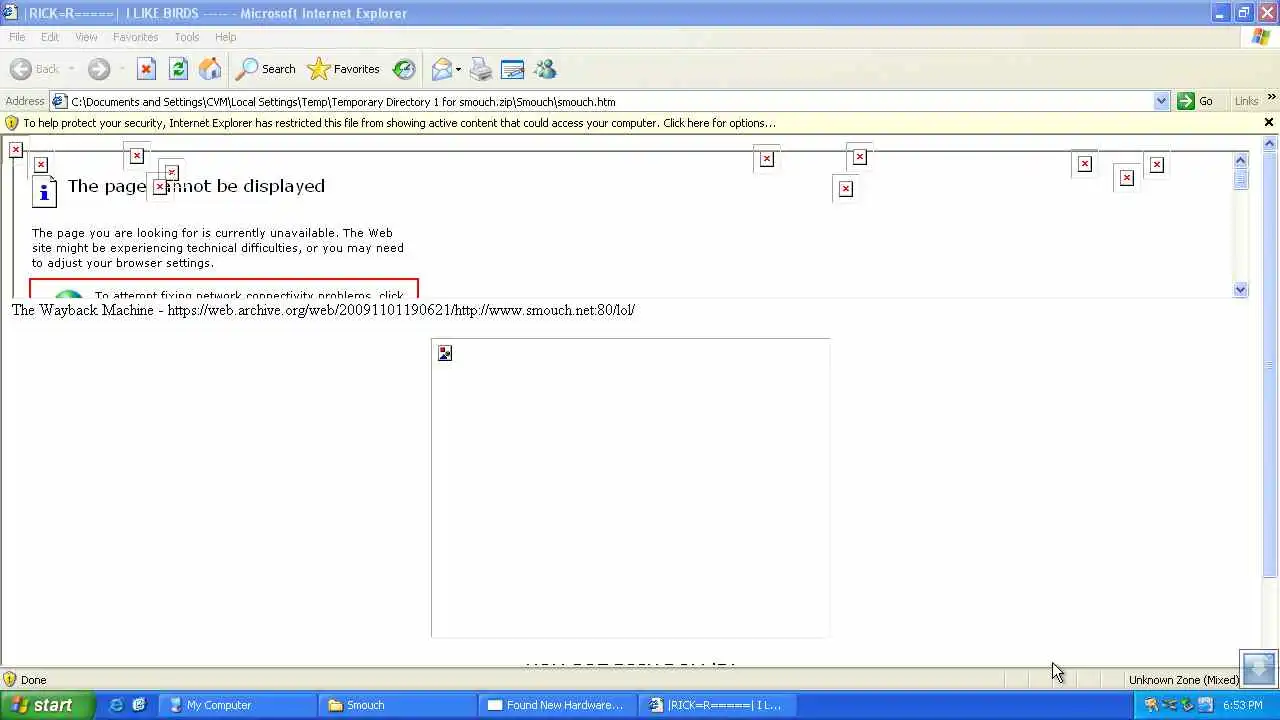The image size is (1280, 720).
Task: Switch to Smouch folder taskbar button
Action: (x=397, y=705)
